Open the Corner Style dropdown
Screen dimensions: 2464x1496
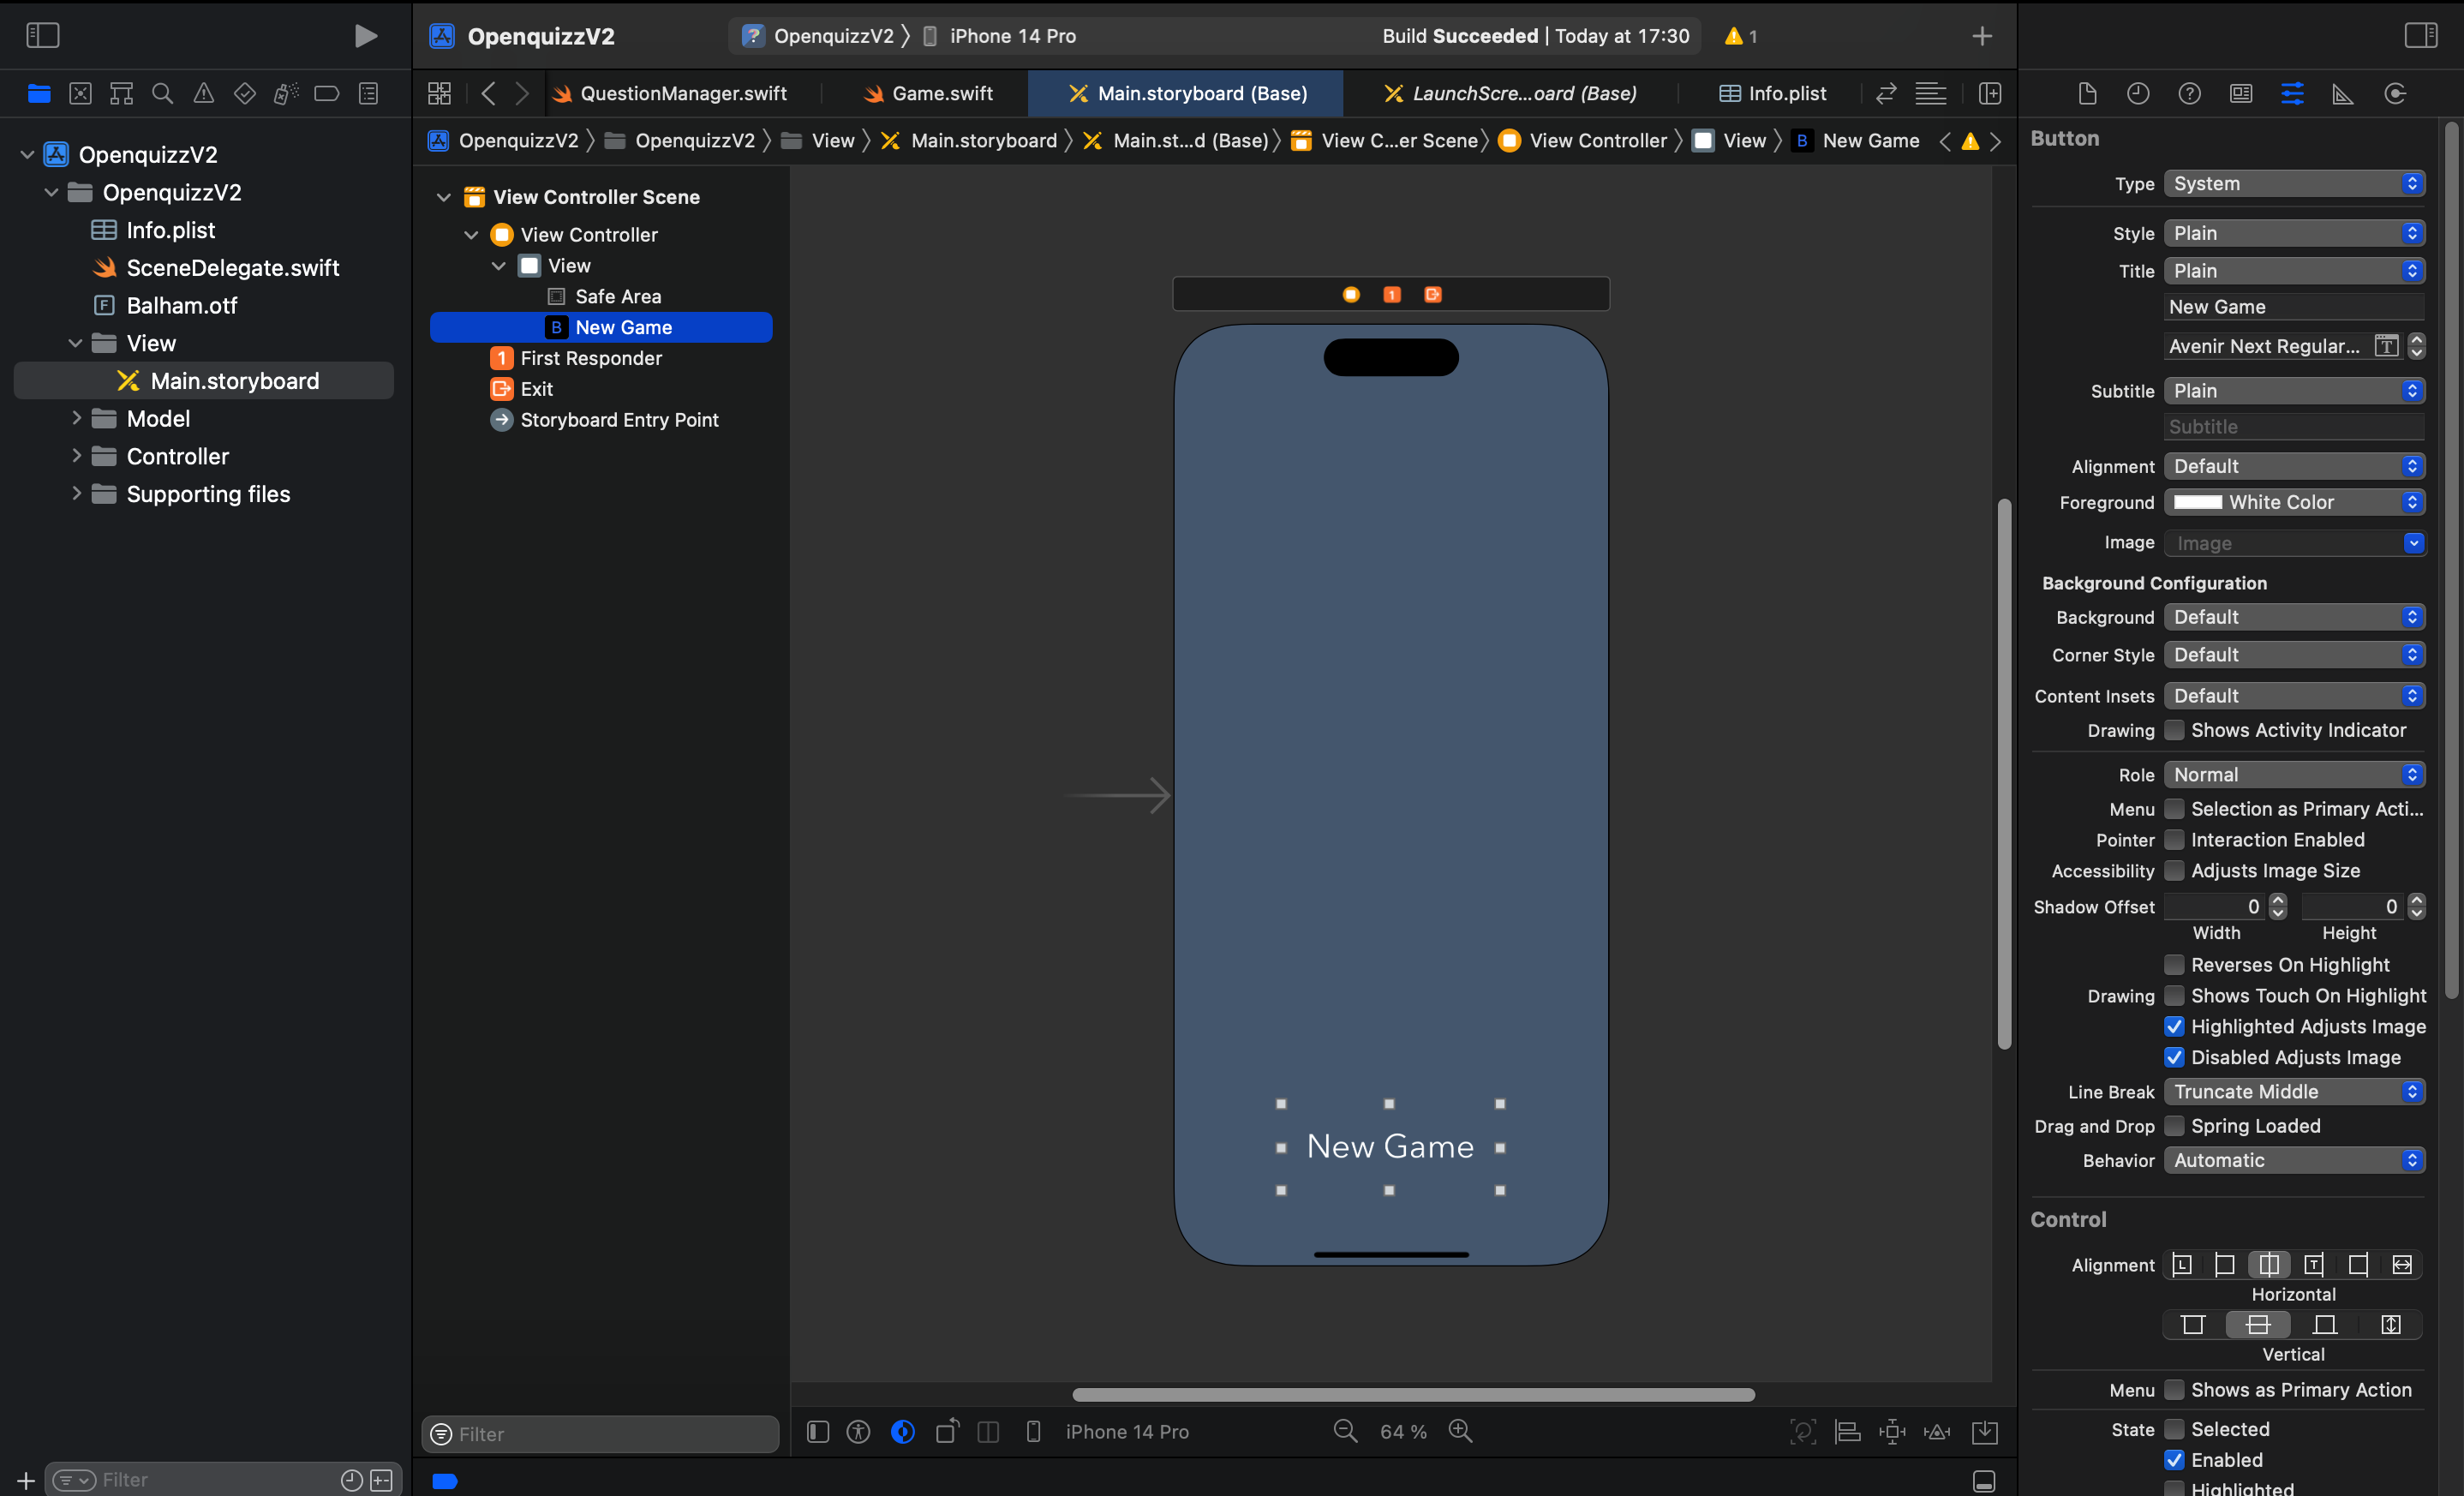click(2294, 655)
